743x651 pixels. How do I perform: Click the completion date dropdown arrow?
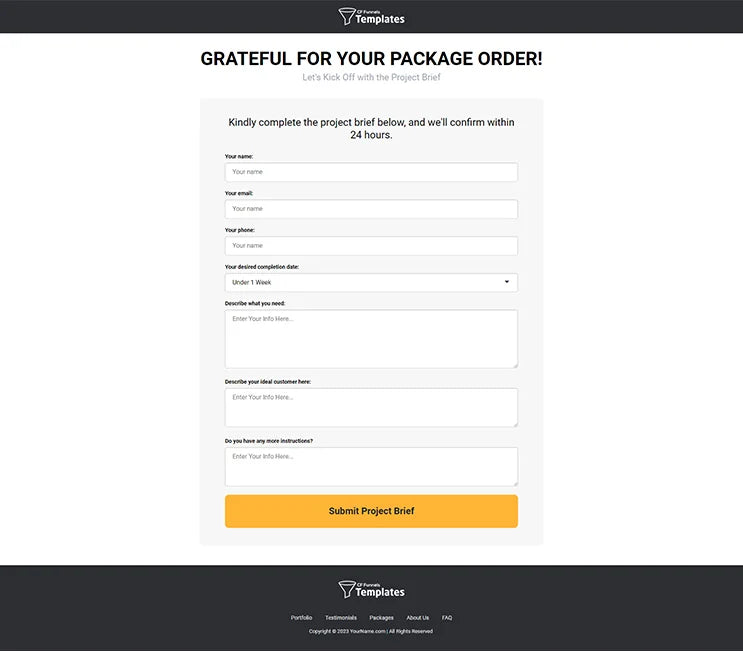point(506,282)
